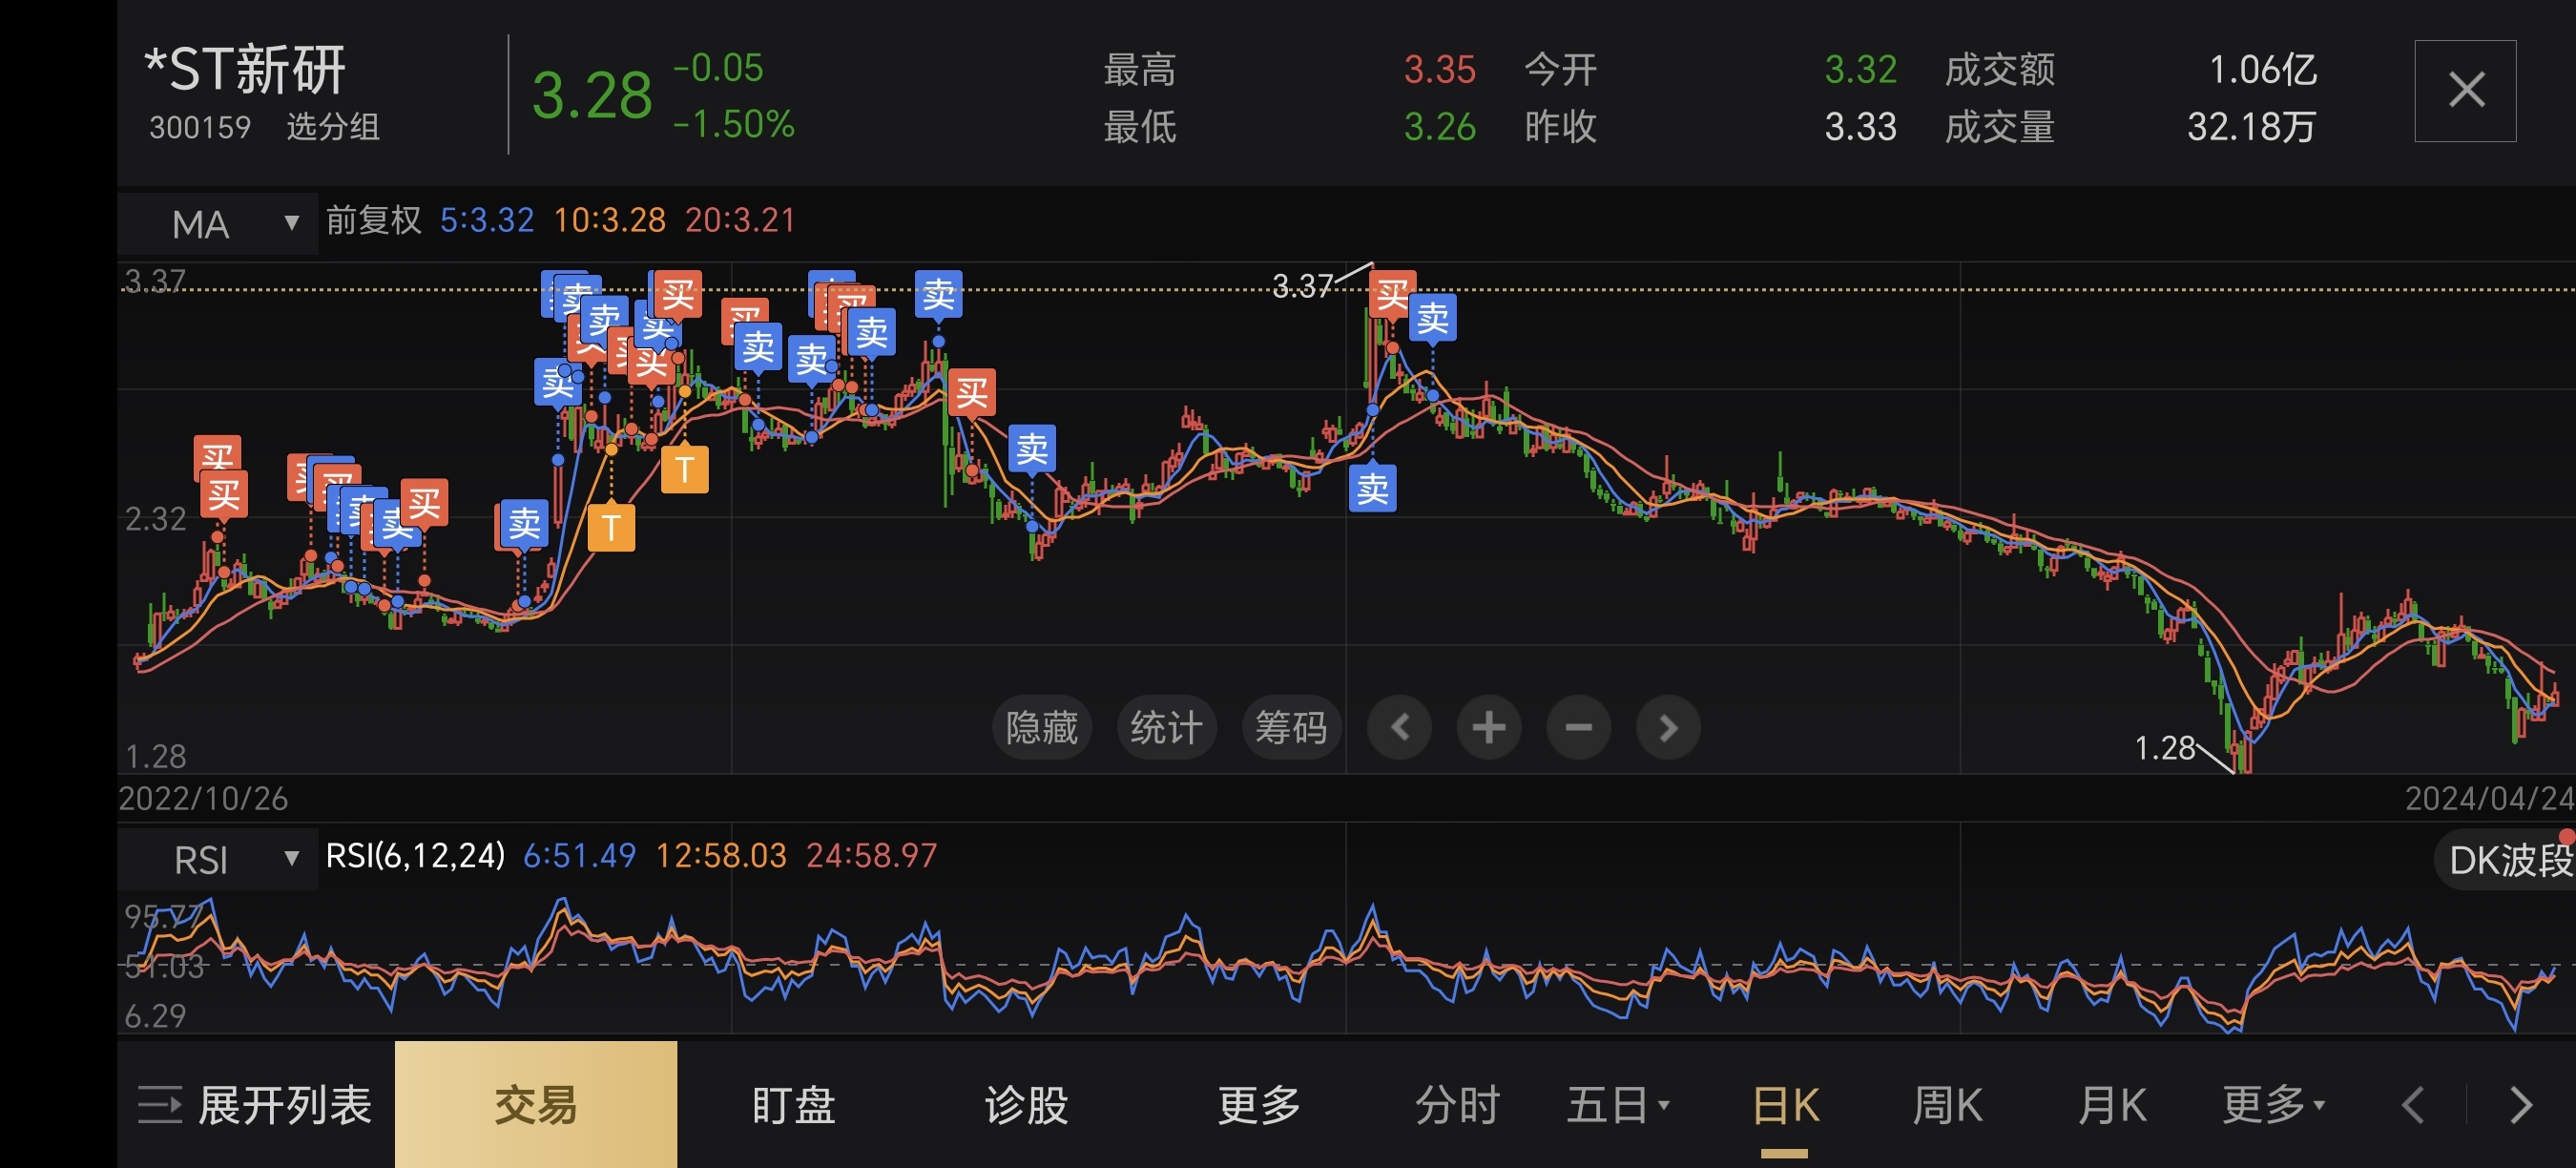Click 选分组 under the stock name
The height and width of the screenshot is (1168, 2576).
pos(332,127)
